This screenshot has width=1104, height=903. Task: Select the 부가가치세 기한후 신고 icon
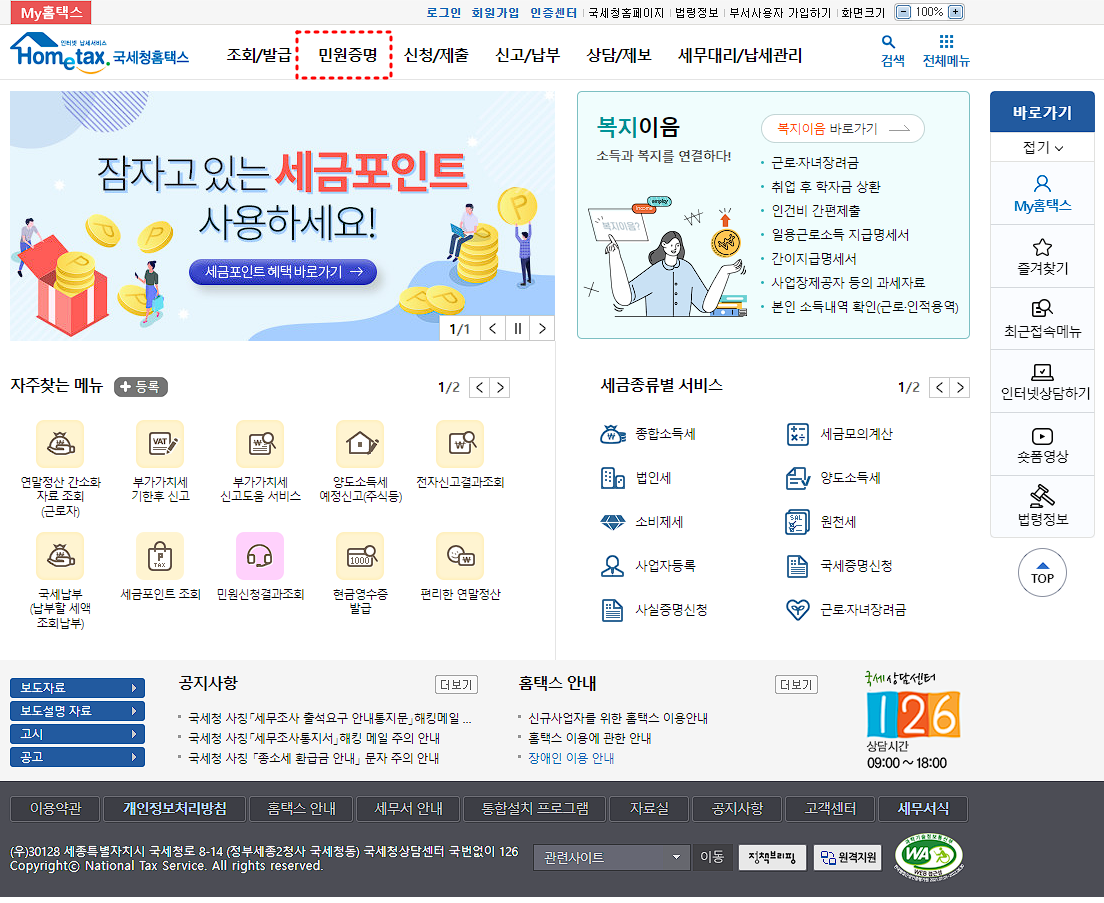160,441
